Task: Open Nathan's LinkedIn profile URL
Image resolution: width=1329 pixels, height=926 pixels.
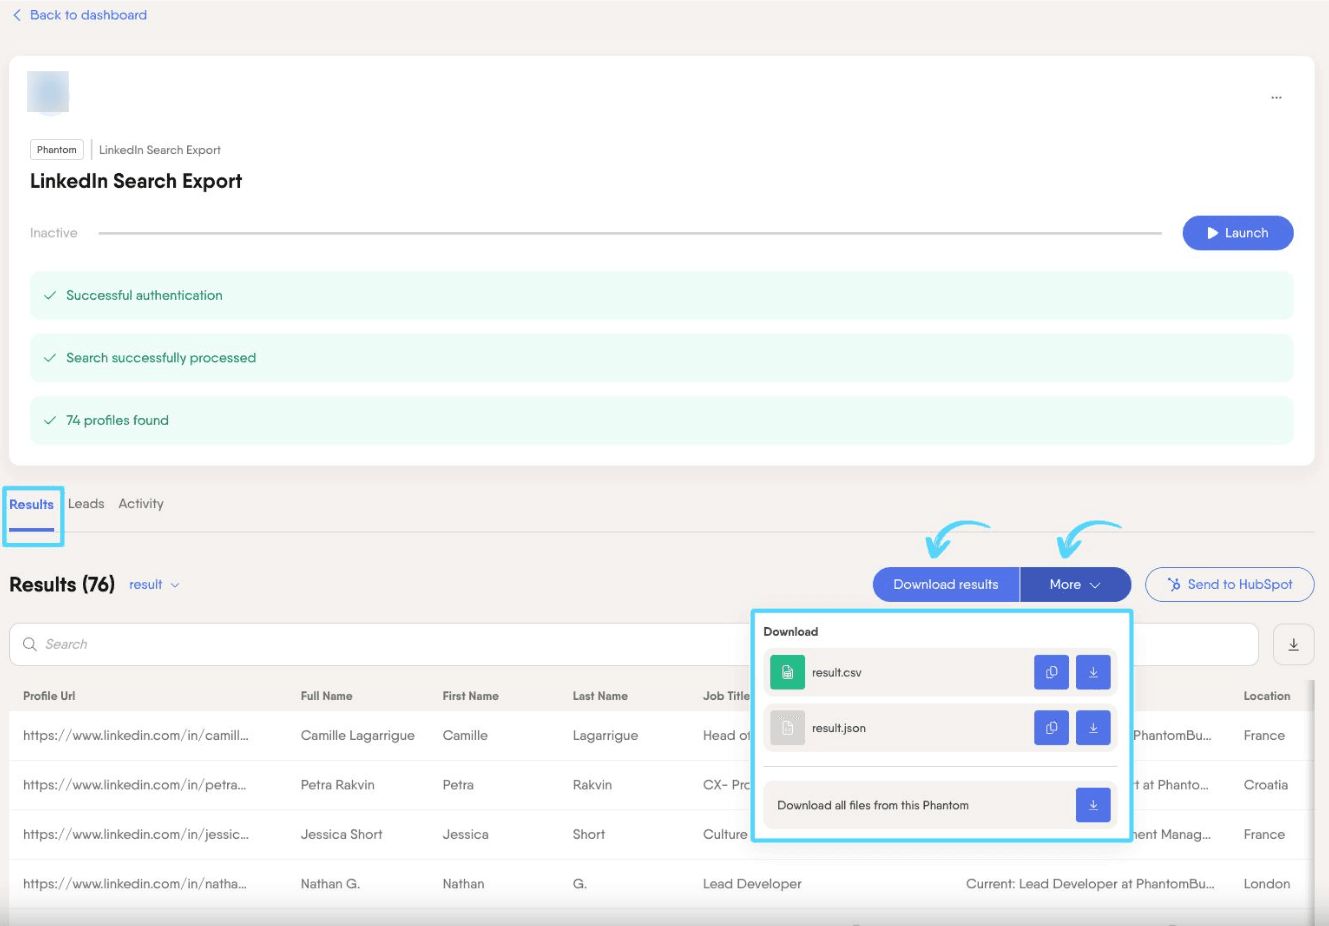Action: coord(135,884)
